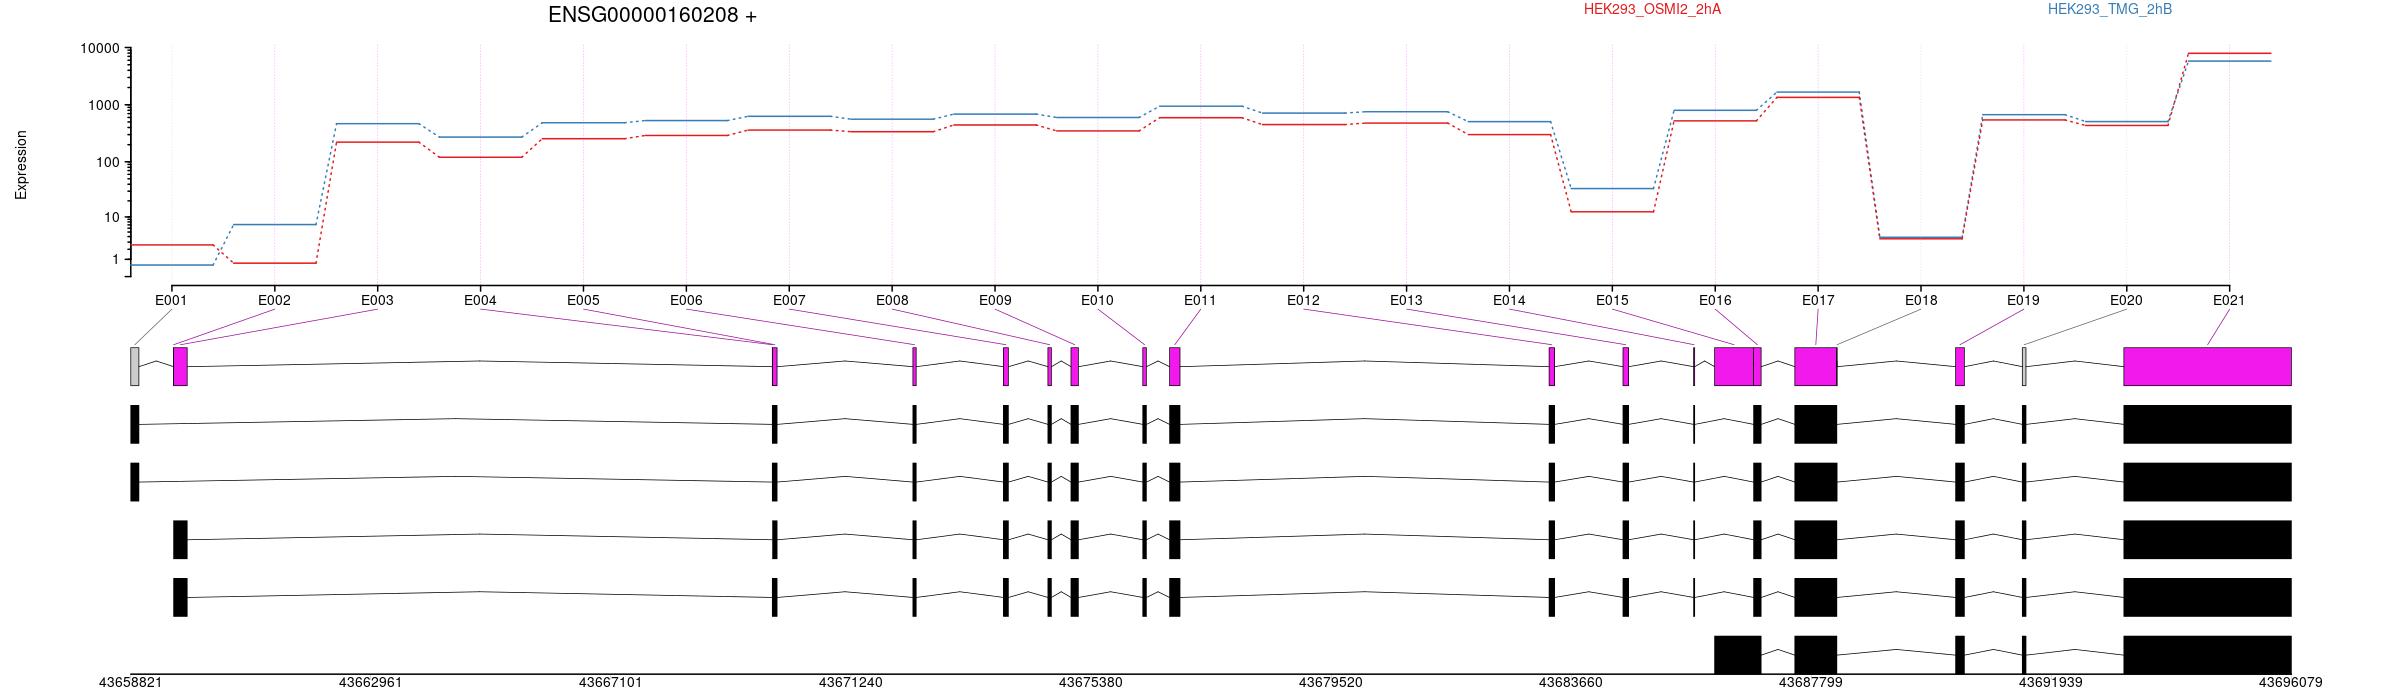This screenshot has height=700, width=2400.
Task: Click exon label E019
Action: coord(2023,300)
